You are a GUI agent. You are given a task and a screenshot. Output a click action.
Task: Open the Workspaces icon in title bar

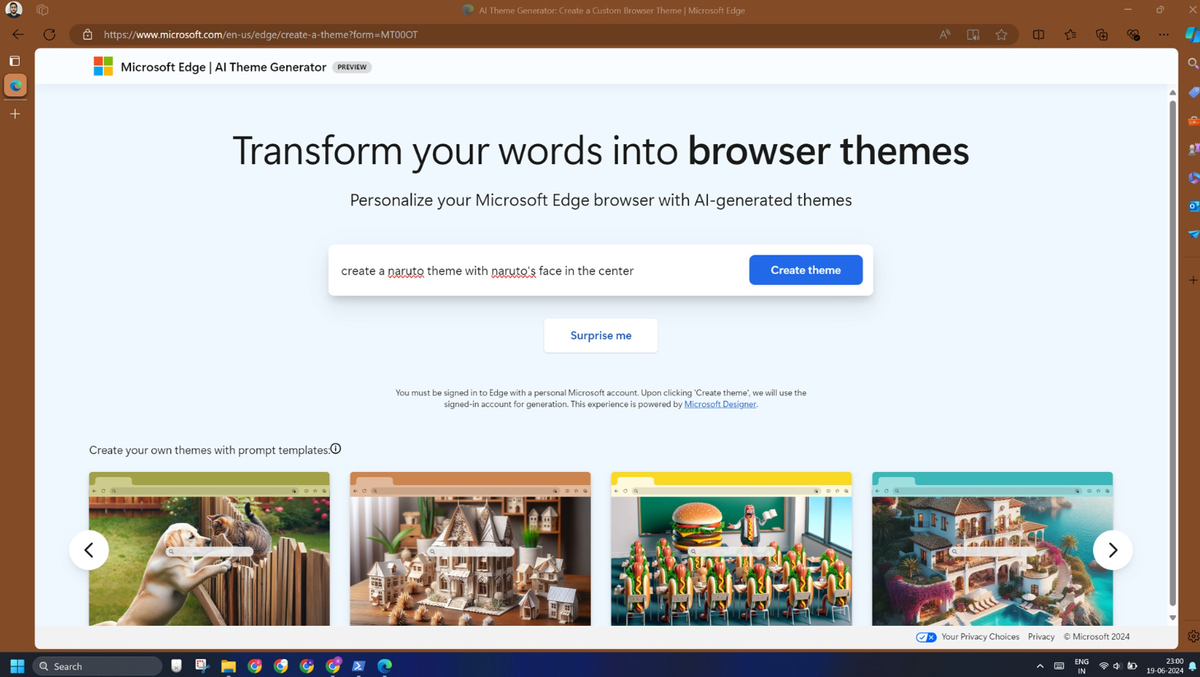pos(42,10)
